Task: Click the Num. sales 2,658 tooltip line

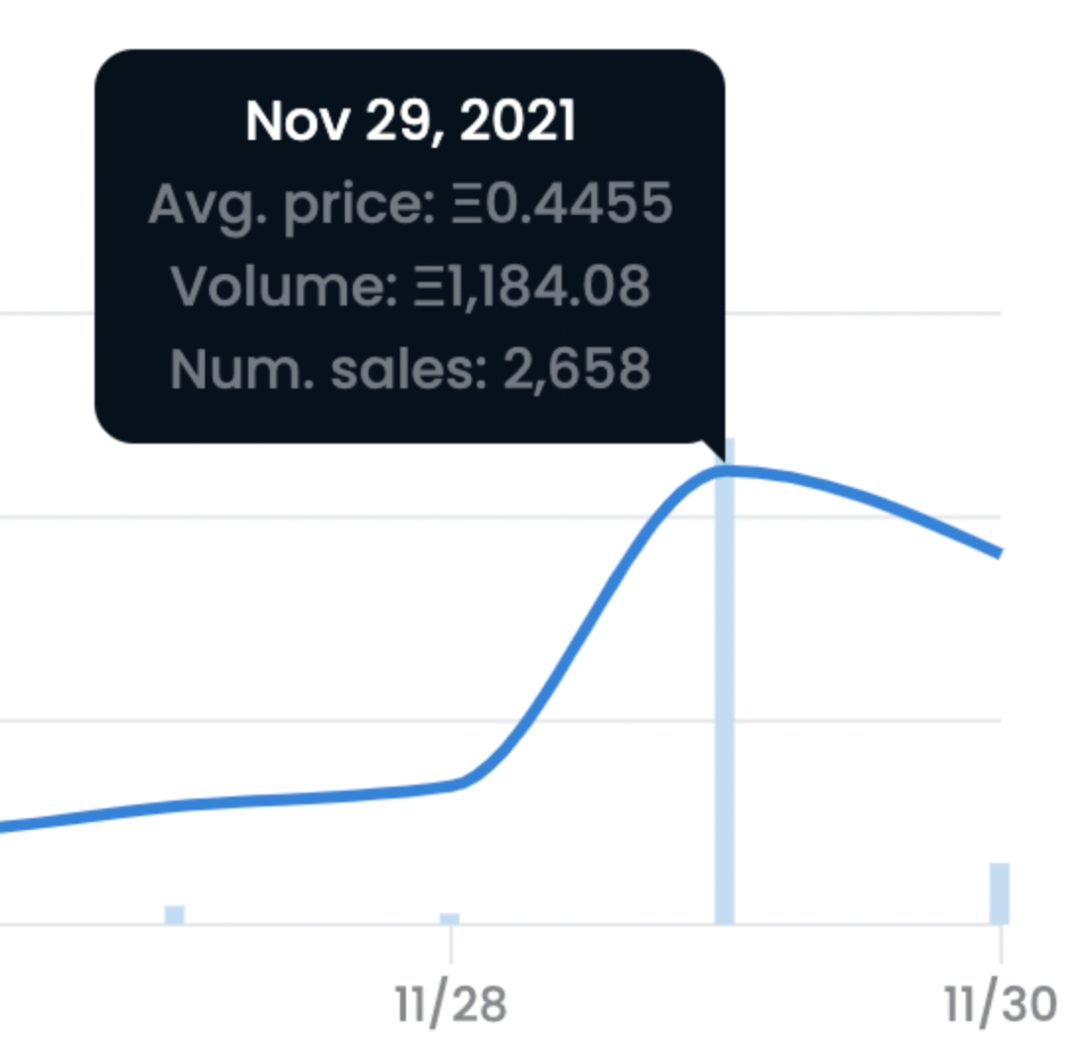Action: coord(411,369)
